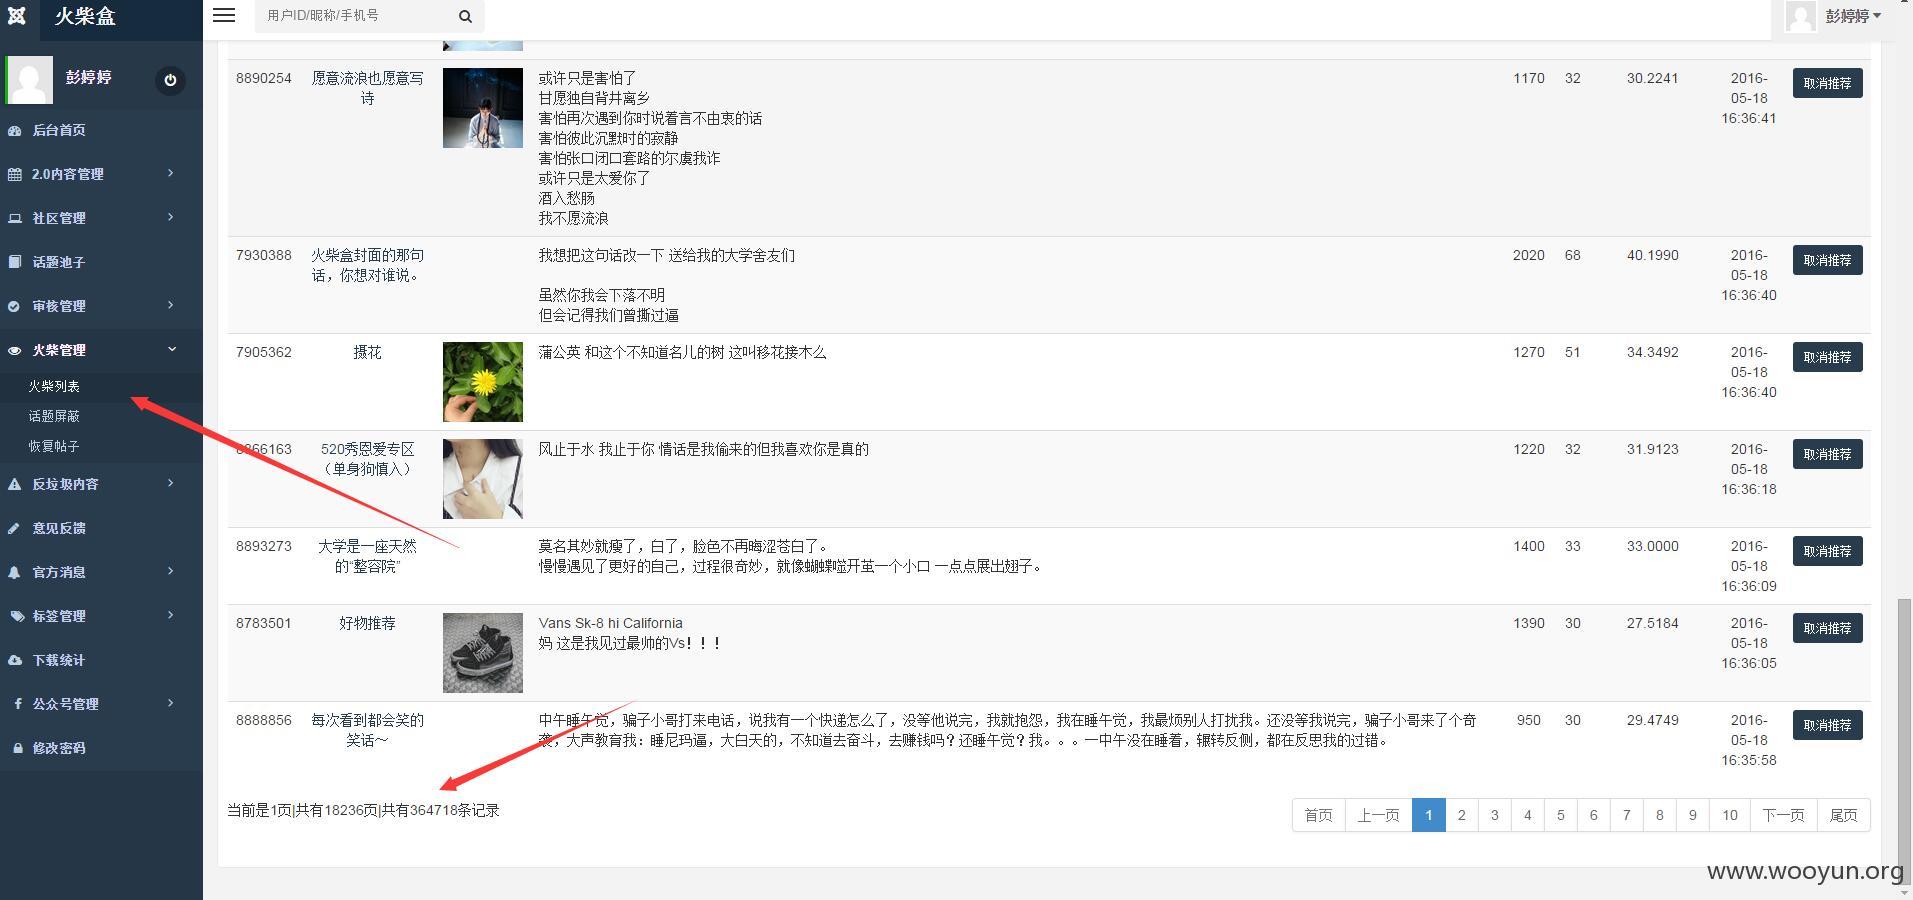Click 取消推荐 for post 8890254
This screenshot has width=1913, height=900.
1827,83
